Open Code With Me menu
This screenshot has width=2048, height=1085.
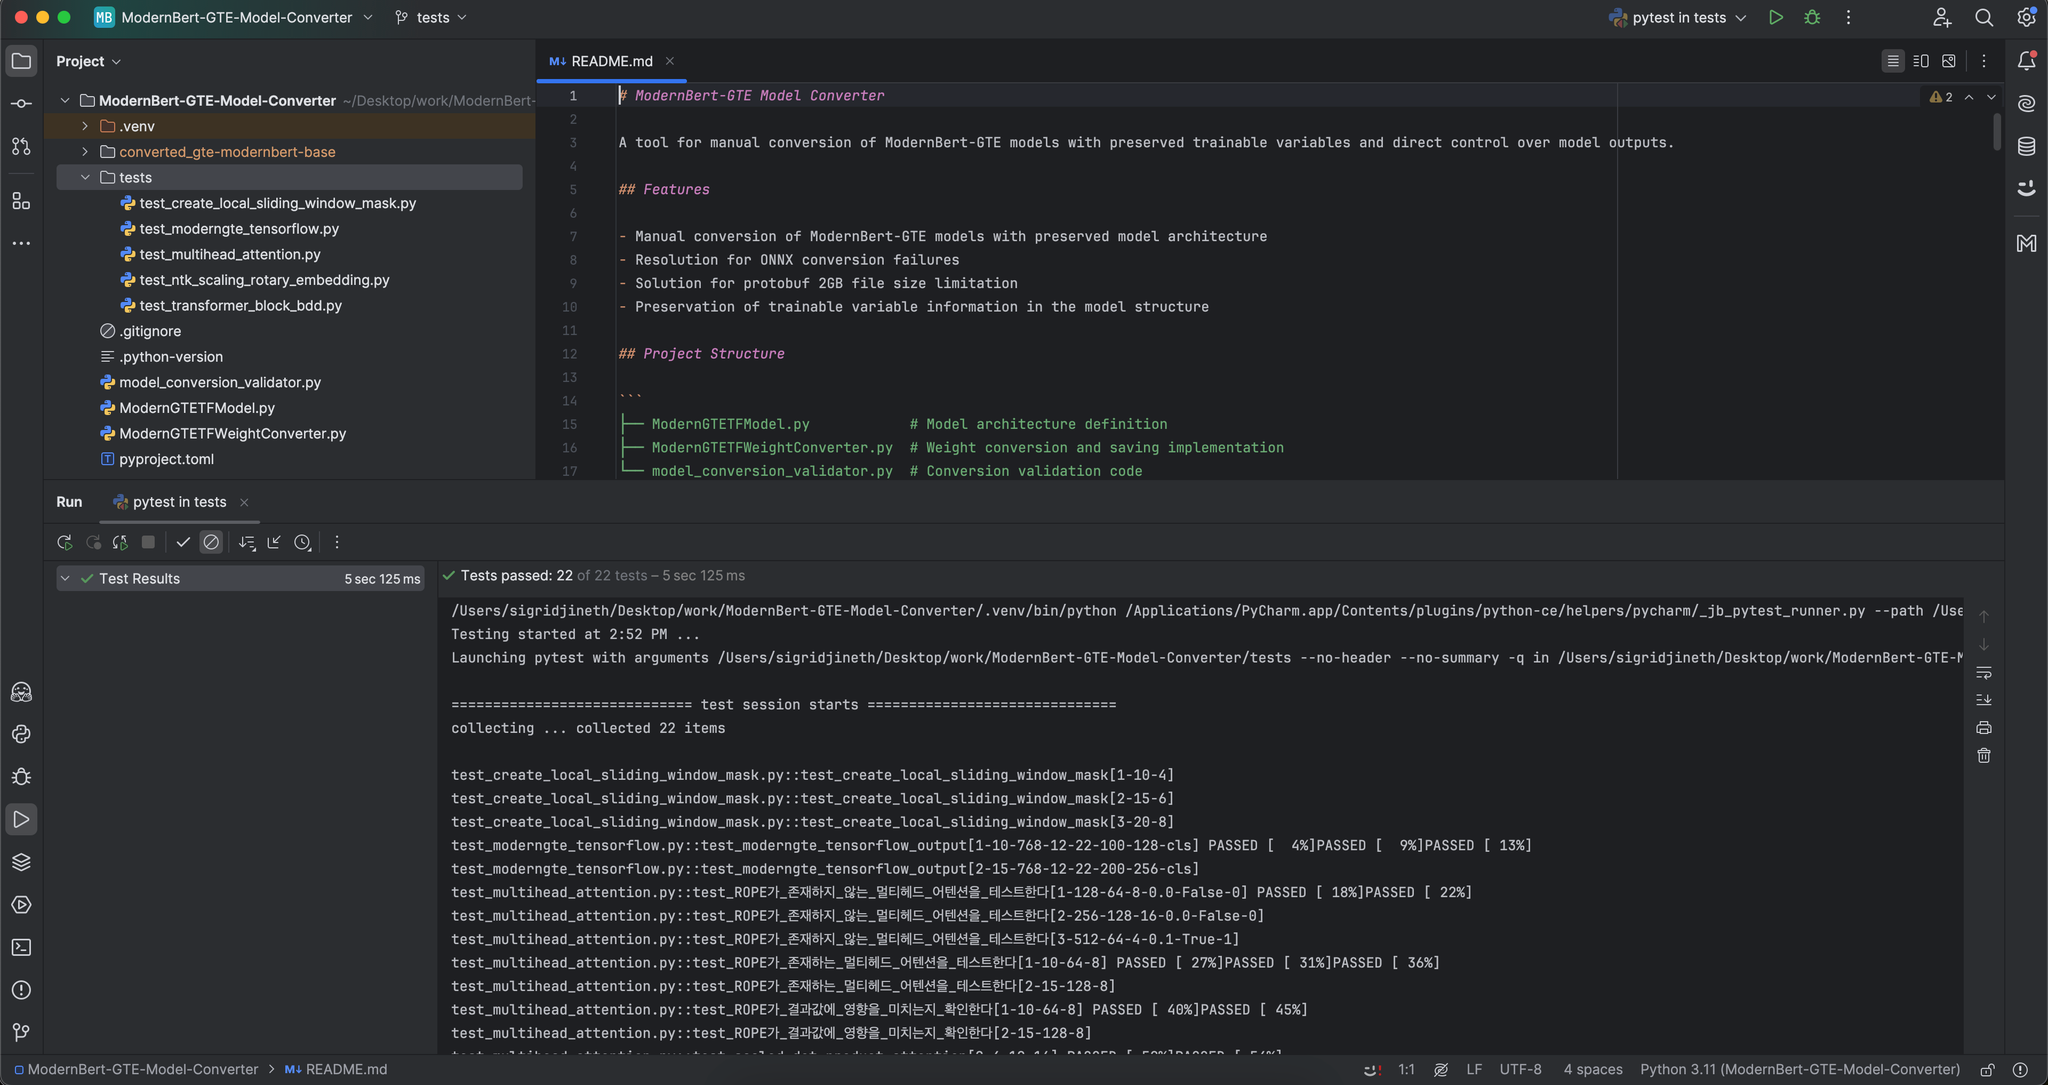tap(1942, 18)
